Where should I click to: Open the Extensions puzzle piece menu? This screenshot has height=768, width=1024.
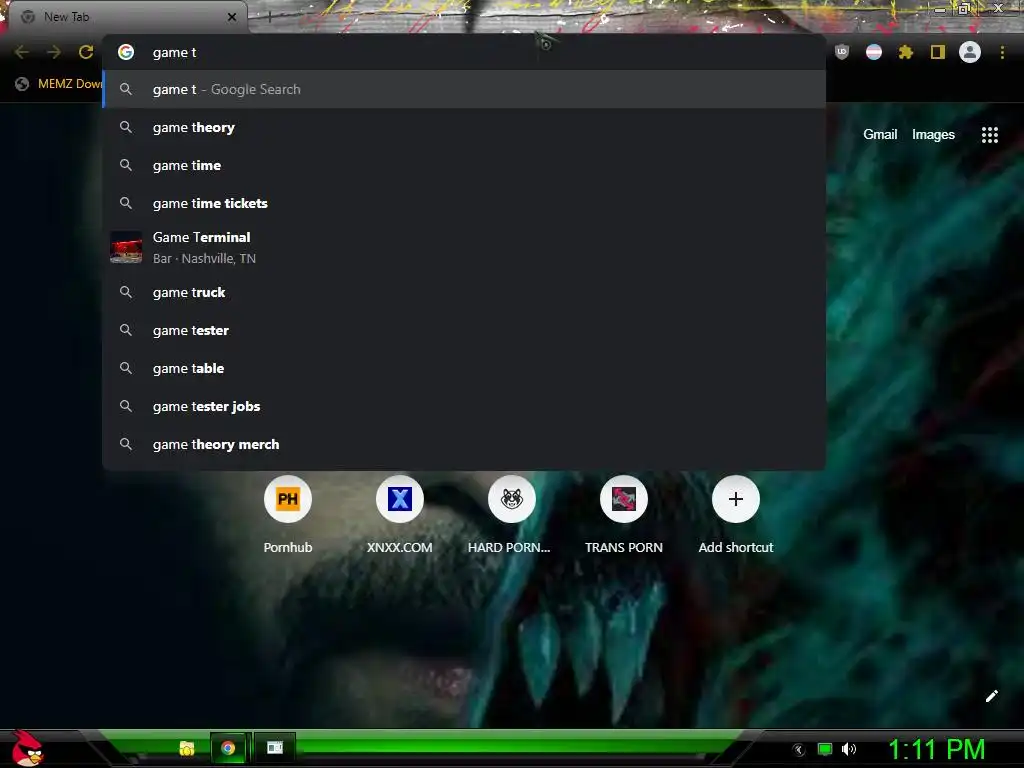pyautogui.click(x=905, y=52)
